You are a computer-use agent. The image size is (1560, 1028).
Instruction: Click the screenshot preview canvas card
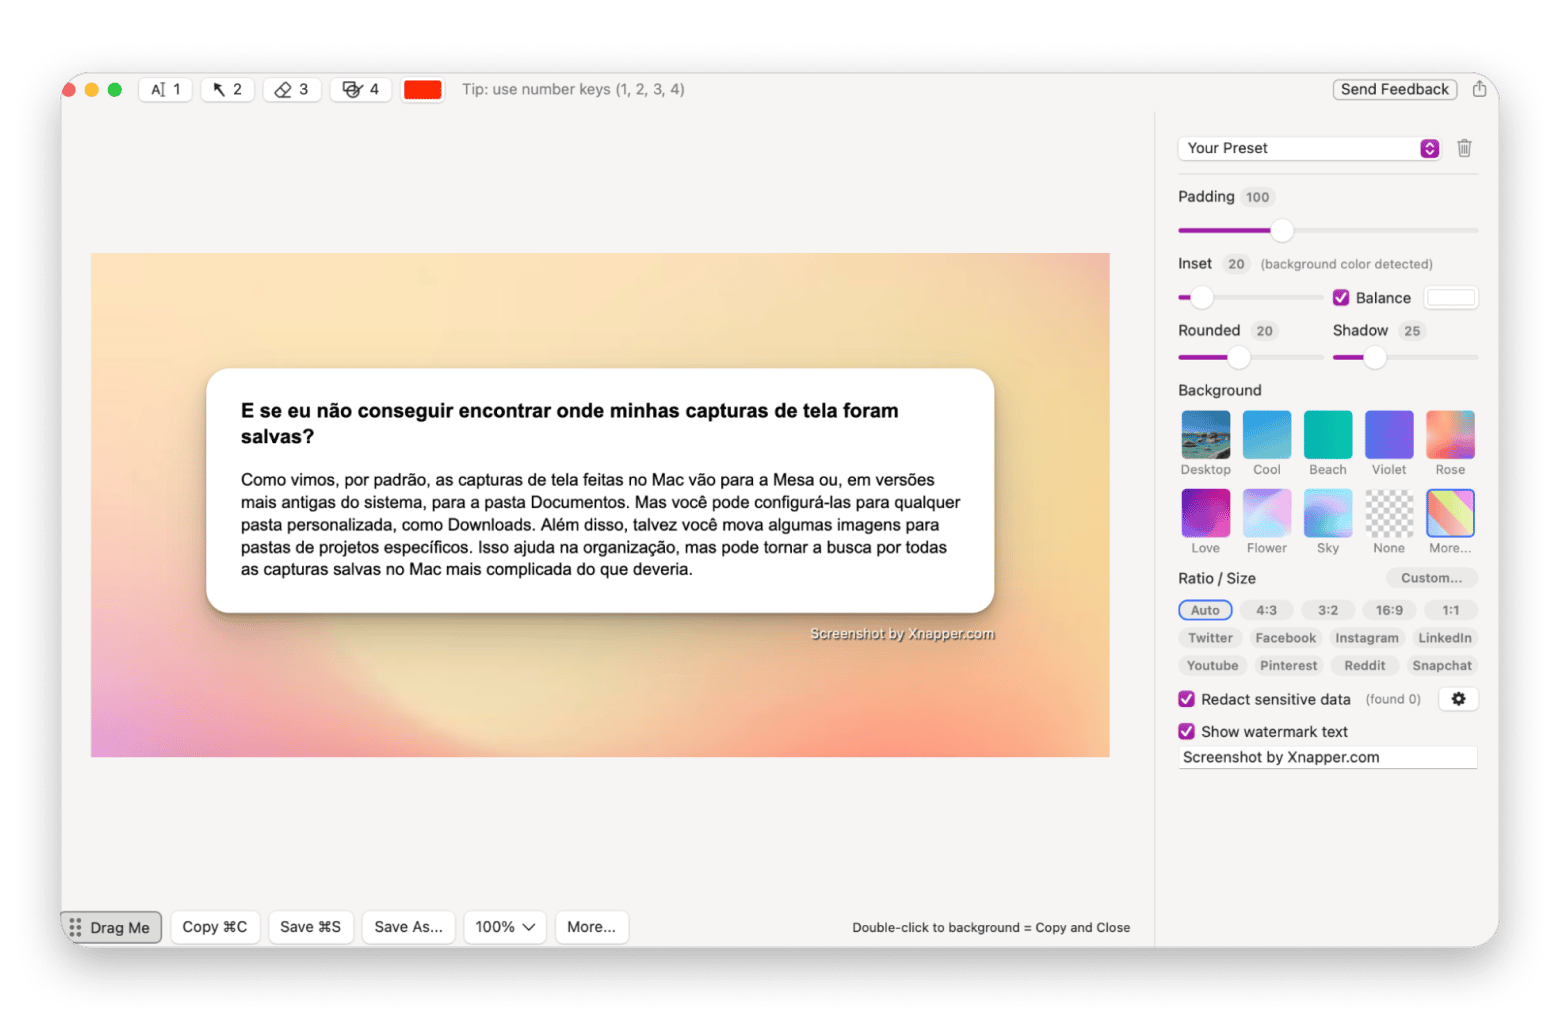pos(600,490)
